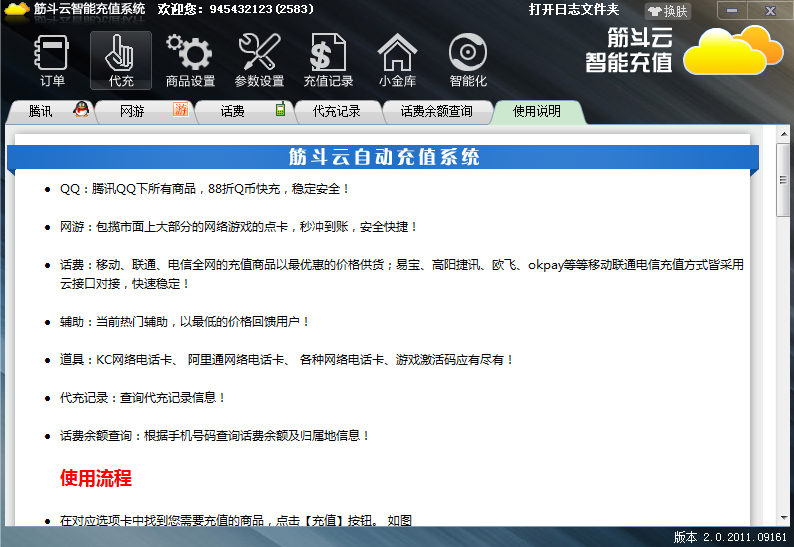
Task: Open 商品设置 gear icon
Action: tap(190, 60)
